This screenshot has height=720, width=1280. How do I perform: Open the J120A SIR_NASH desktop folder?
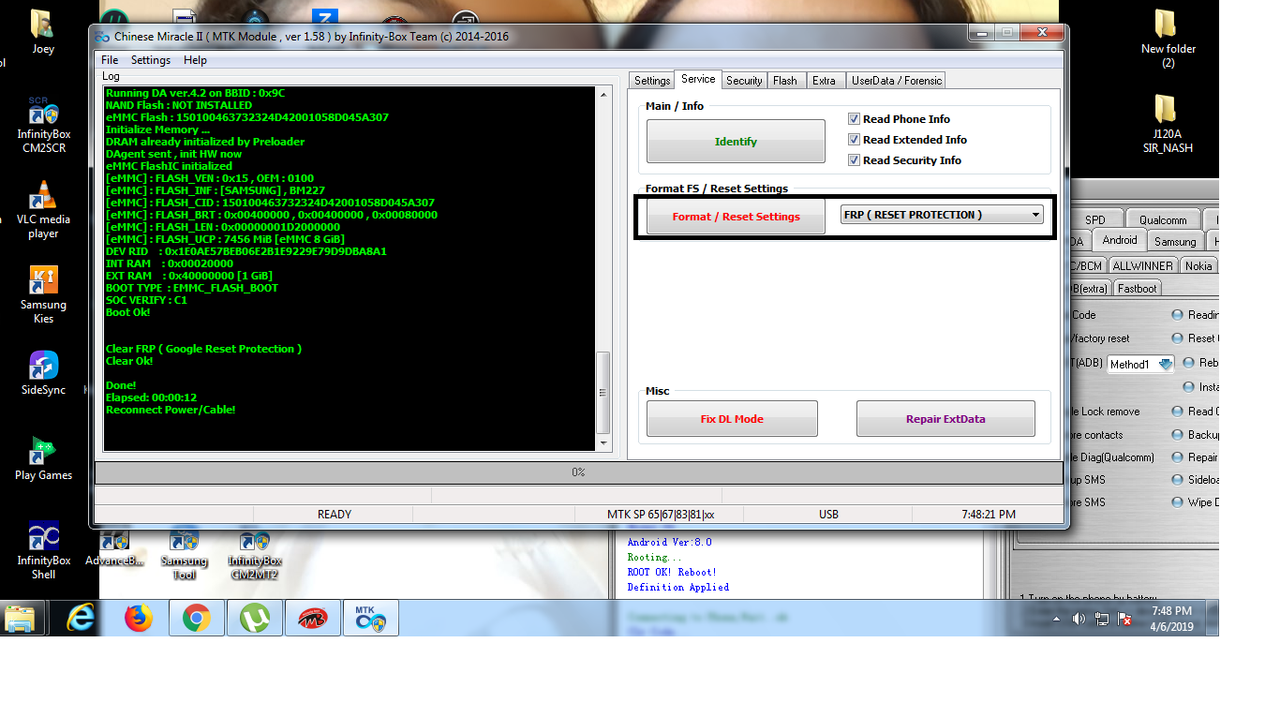coord(1168,124)
